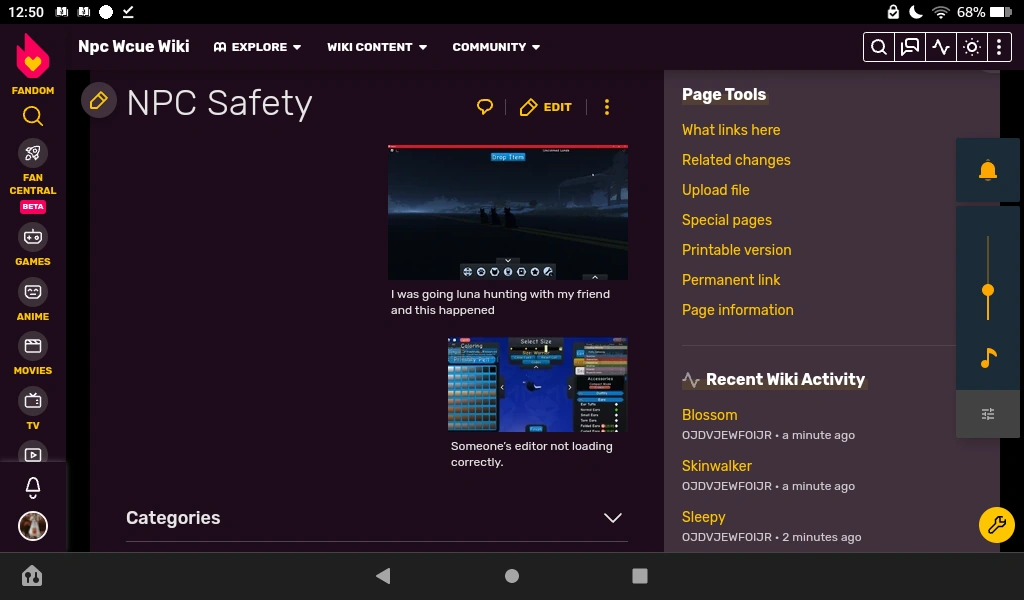1024x600 pixels.
Task: Open the page actions three-dot menu
Action: pos(607,107)
